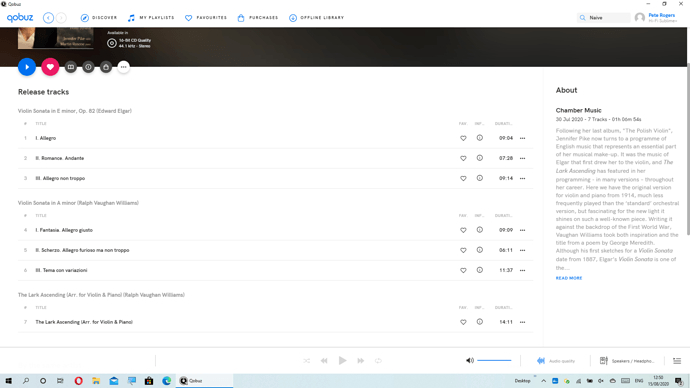
Task: Show info for I. Fantasia. Allegro giusto
Action: tap(480, 230)
